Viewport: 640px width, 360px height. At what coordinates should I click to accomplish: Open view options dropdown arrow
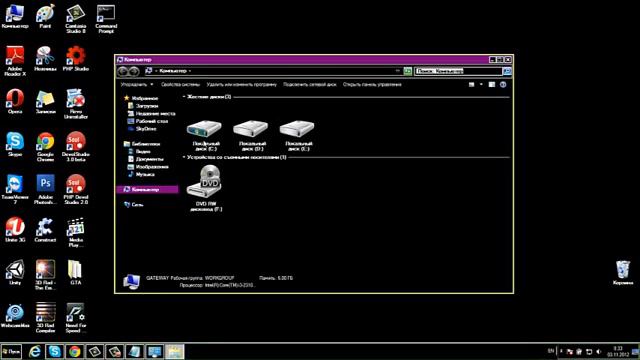481,84
